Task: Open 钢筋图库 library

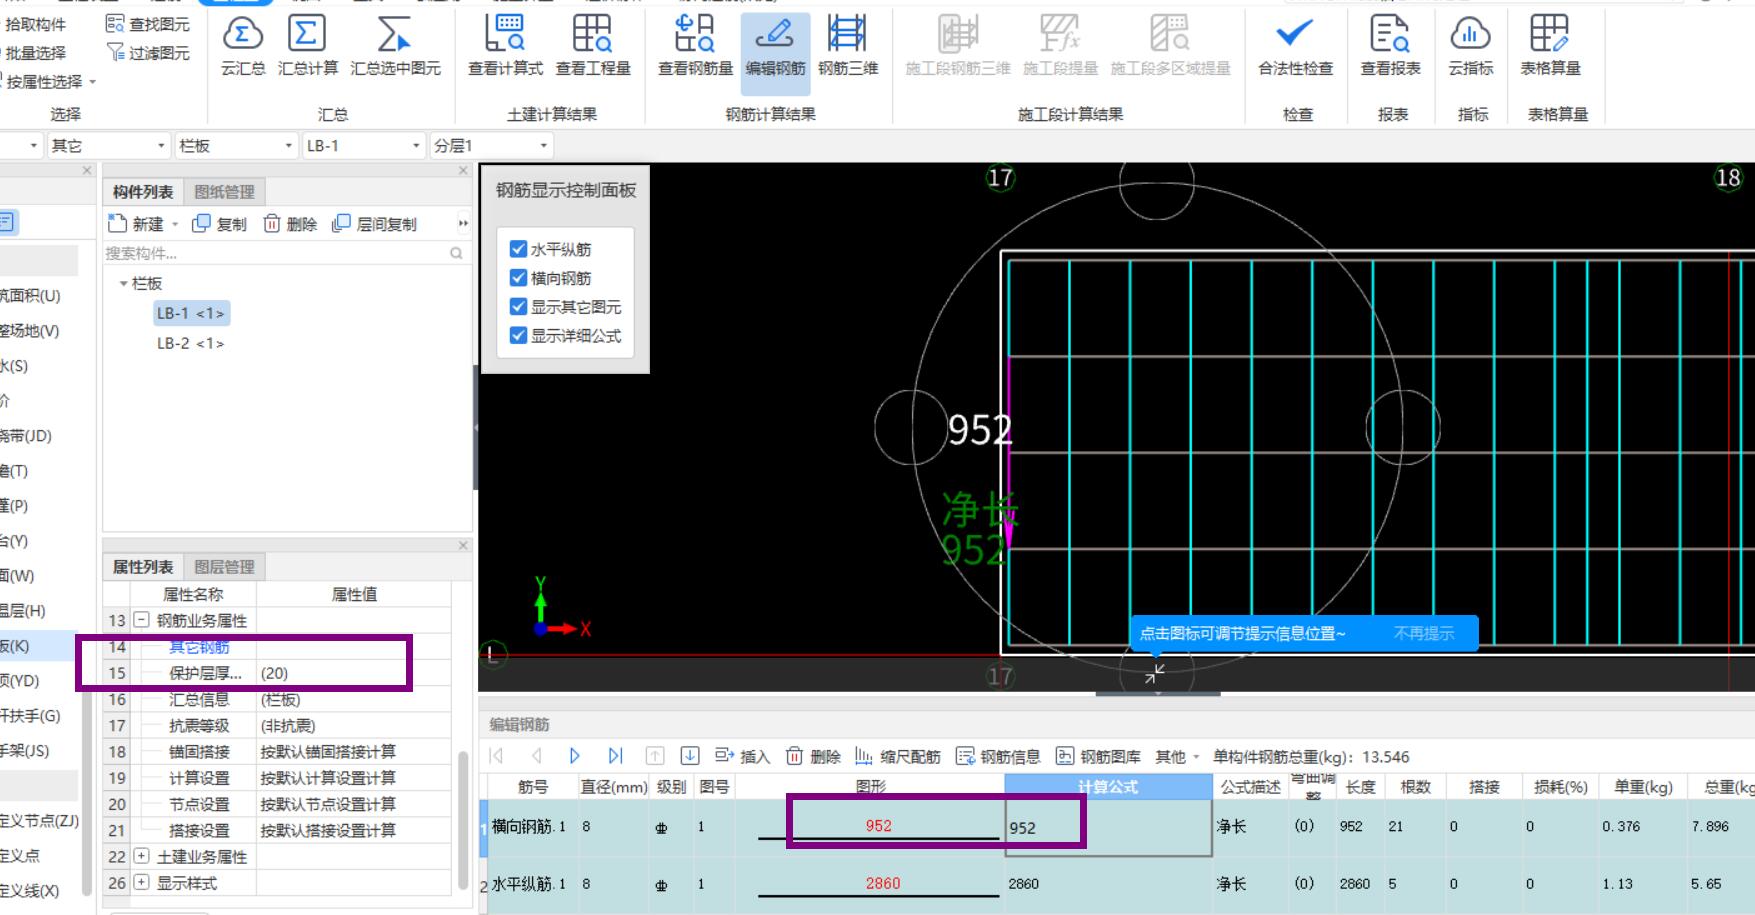Action: point(1098,756)
